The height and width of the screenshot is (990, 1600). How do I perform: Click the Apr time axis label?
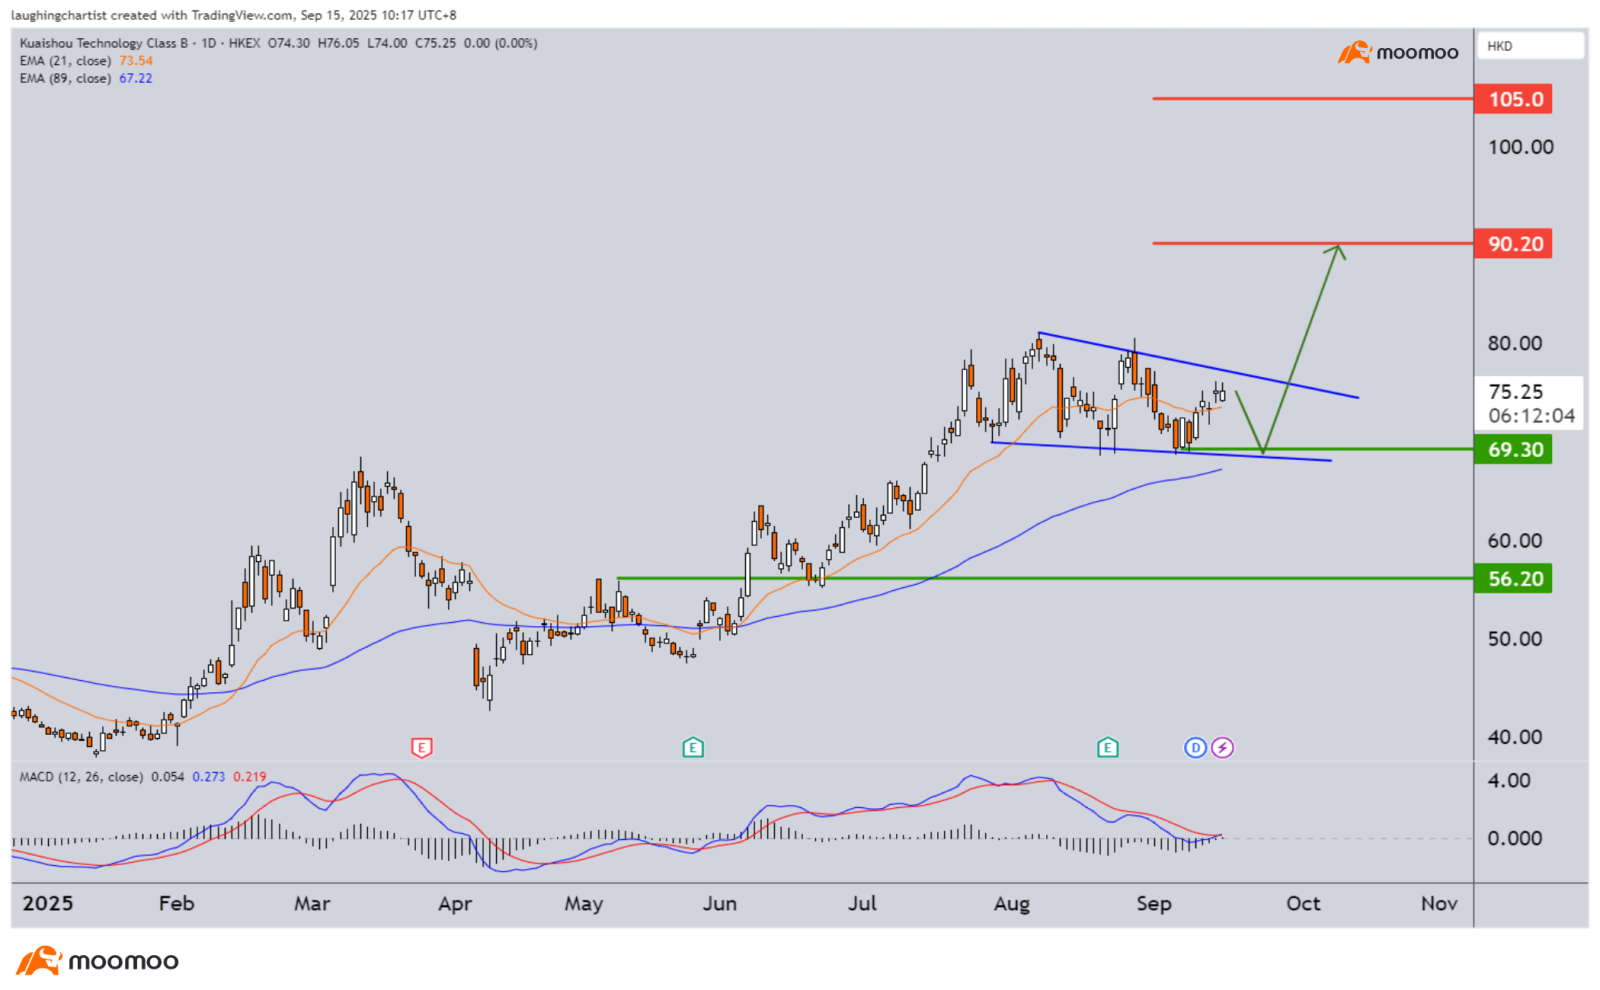tap(455, 904)
